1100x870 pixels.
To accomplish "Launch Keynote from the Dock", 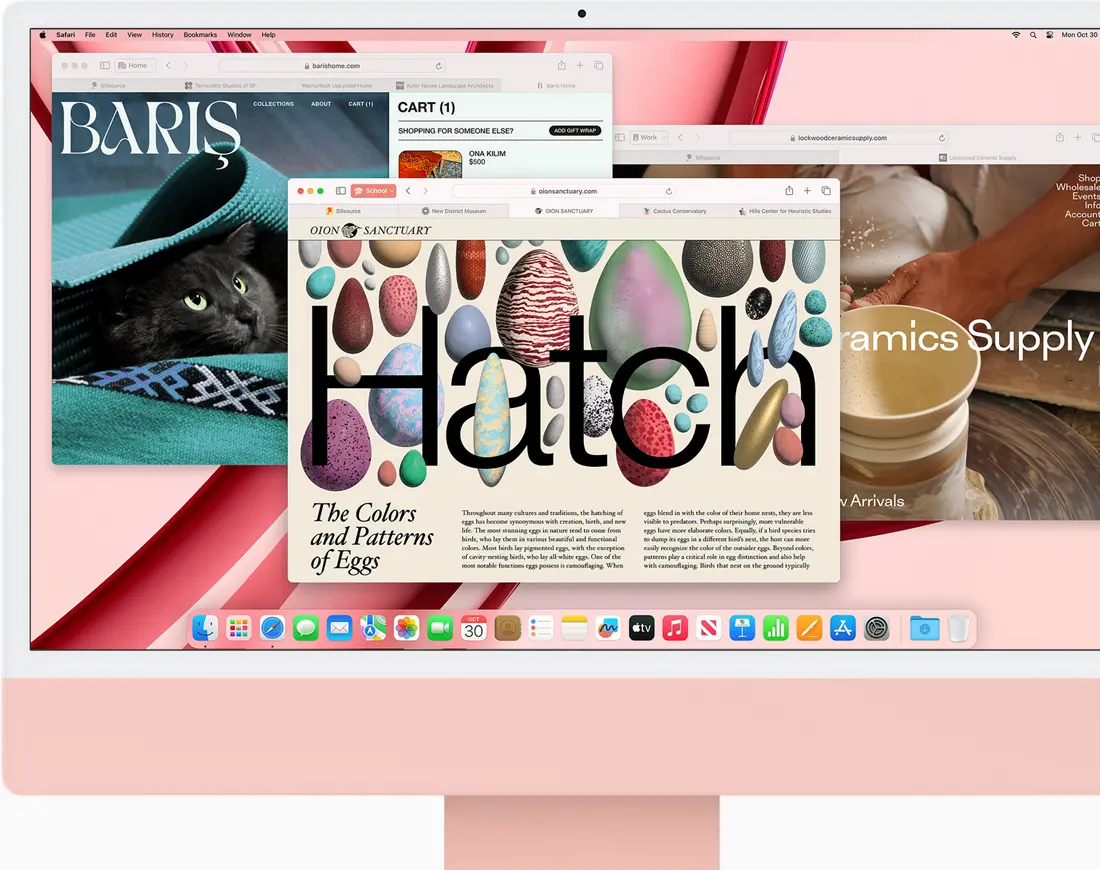I will (742, 628).
